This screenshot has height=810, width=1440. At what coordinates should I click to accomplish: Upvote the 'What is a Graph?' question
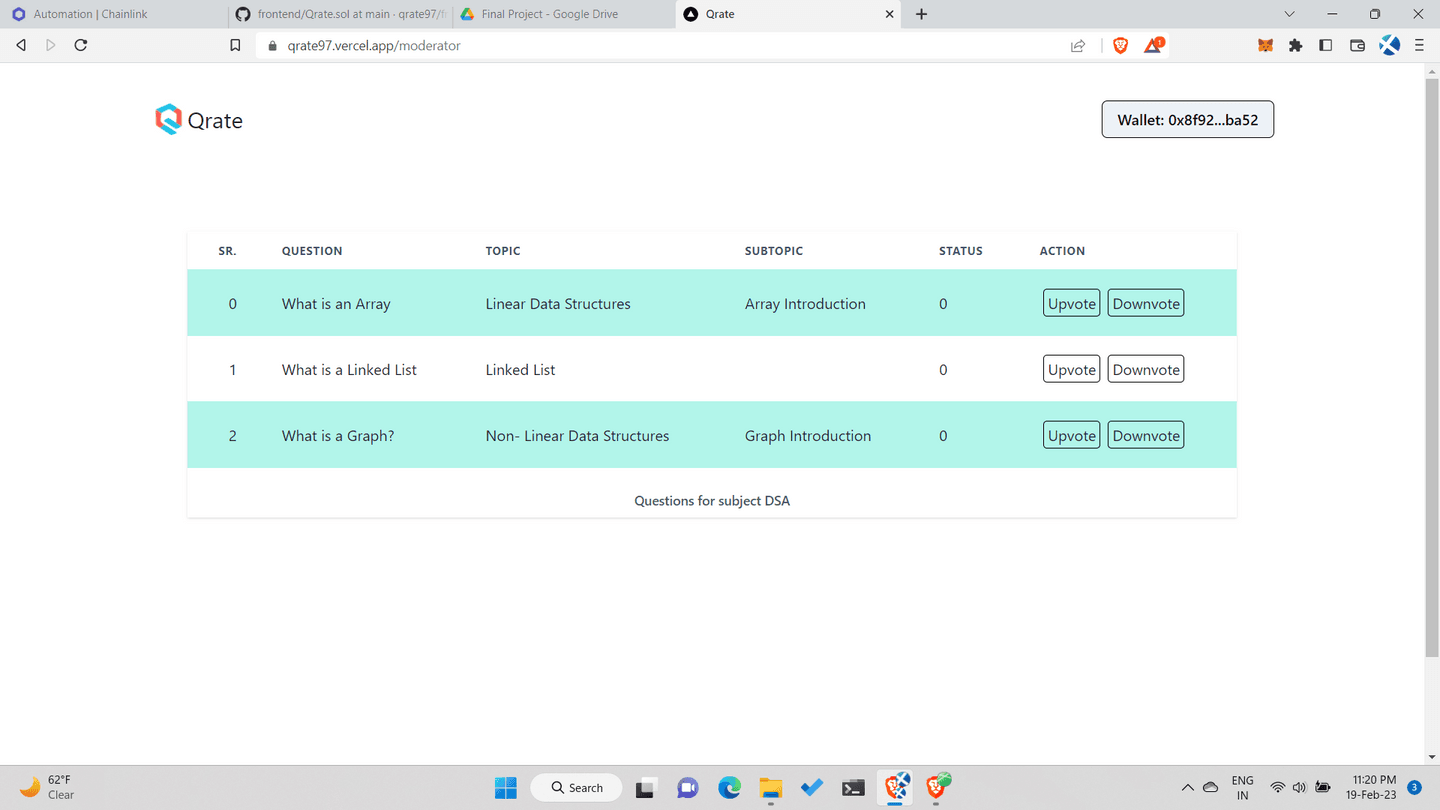[1071, 436]
